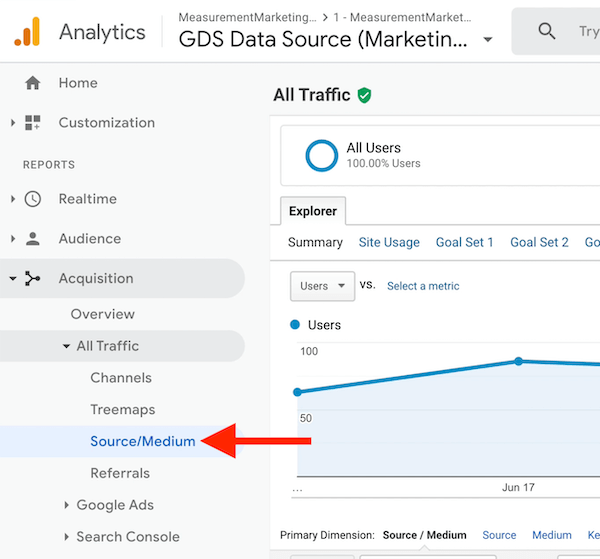Select the Source/Medium report
600x559 pixels.
(x=143, y=442)
